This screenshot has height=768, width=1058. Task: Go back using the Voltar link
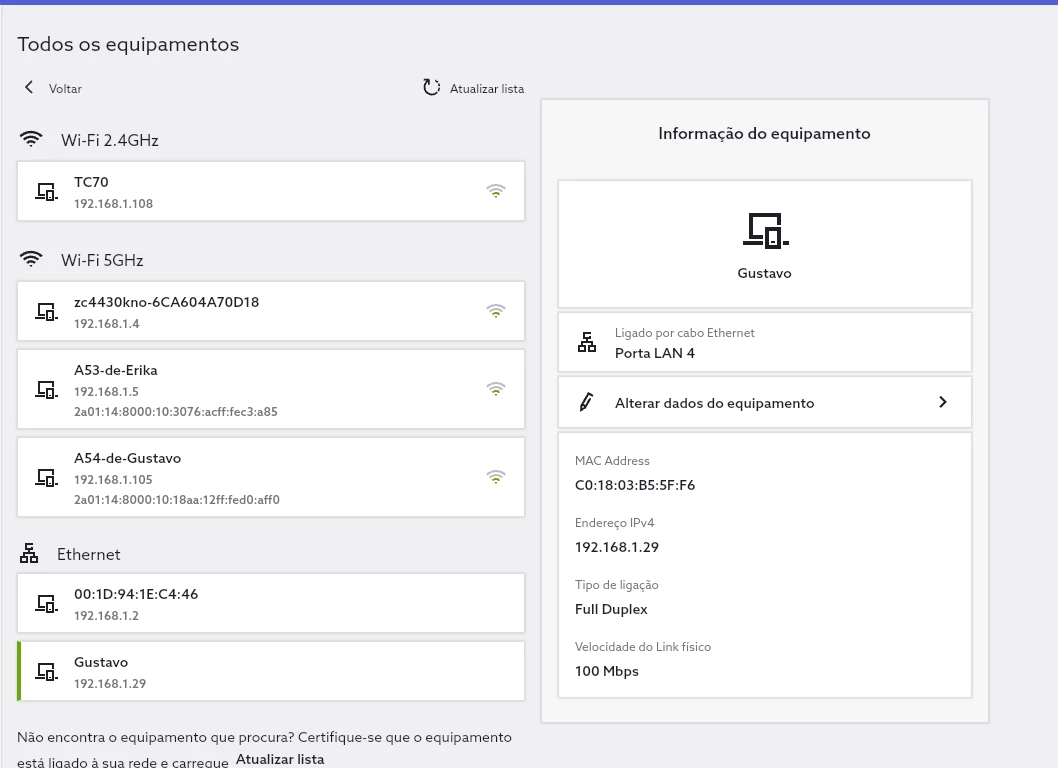tap(65, 89)
